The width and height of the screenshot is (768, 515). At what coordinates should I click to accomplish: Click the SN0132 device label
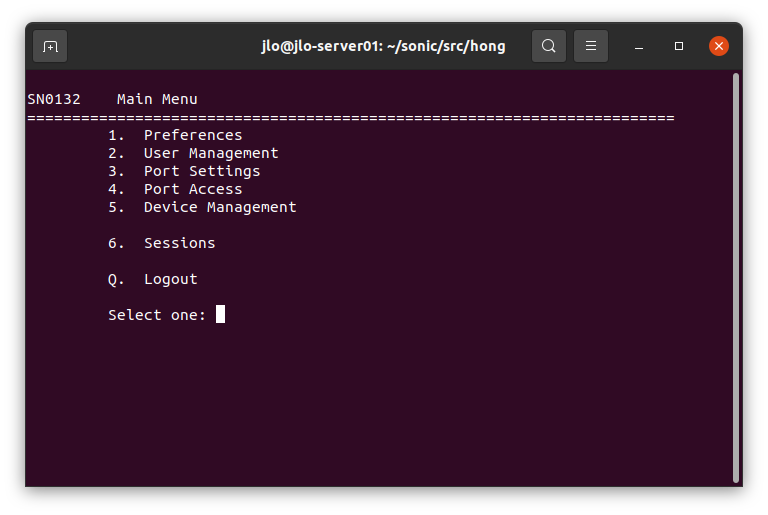coord(54,99)
